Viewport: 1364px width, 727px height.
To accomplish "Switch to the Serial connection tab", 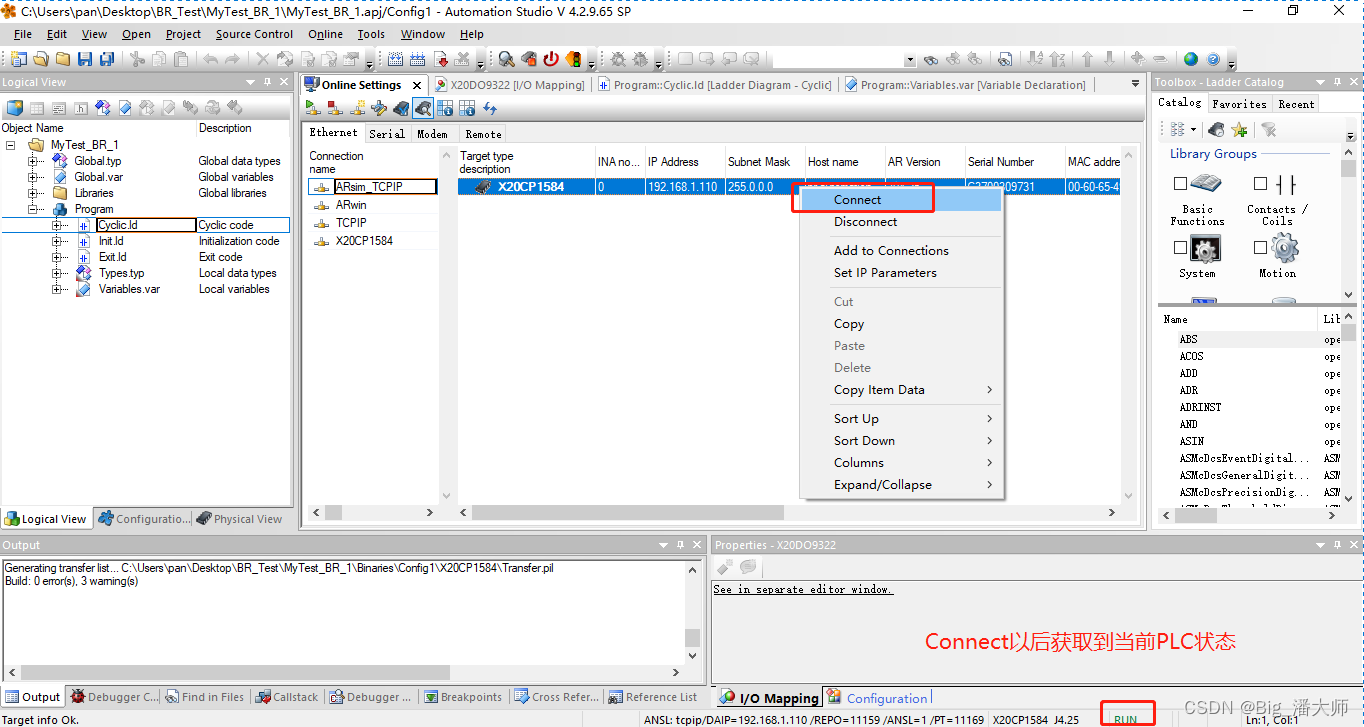I will click(387, 134).
